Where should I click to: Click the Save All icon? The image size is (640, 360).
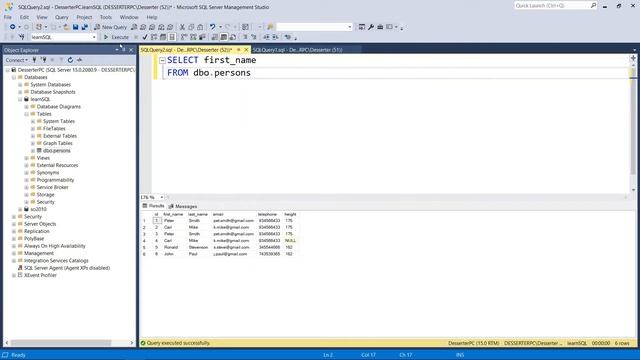[84, 27]
